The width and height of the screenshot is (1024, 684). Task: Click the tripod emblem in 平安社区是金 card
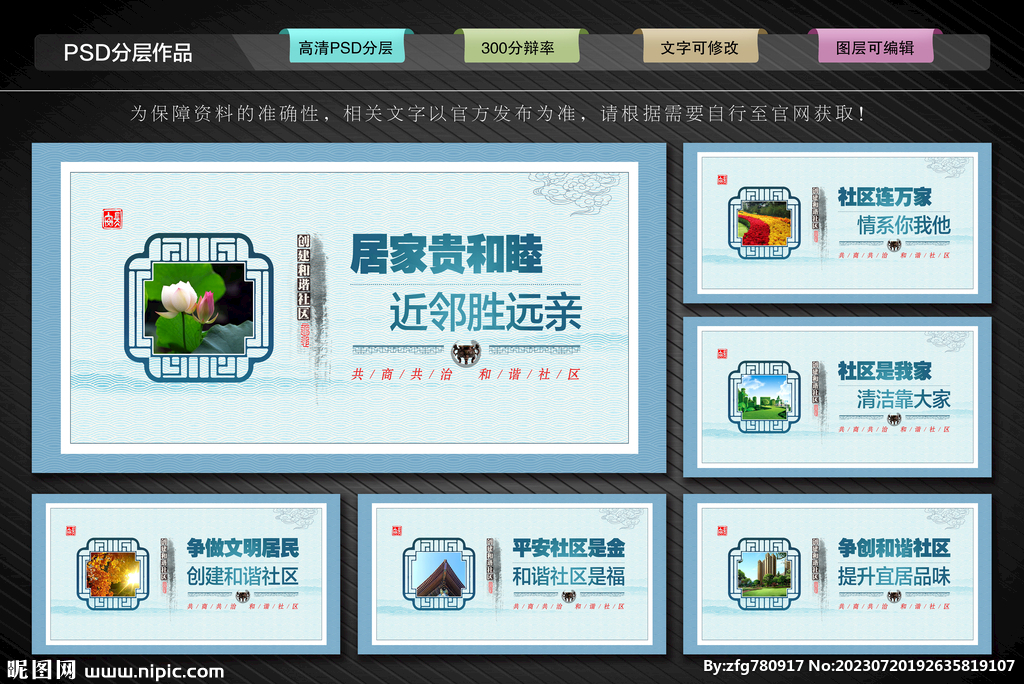pos(568,596)
